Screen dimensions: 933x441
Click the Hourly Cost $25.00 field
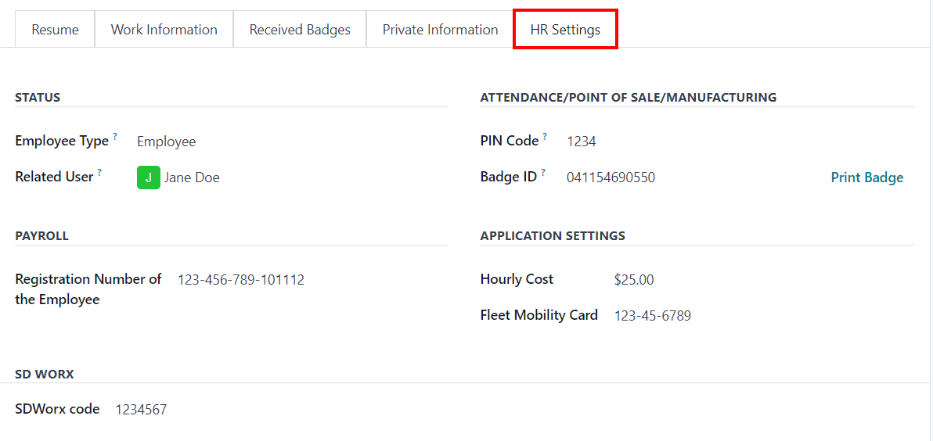click(x=634, y=280)
